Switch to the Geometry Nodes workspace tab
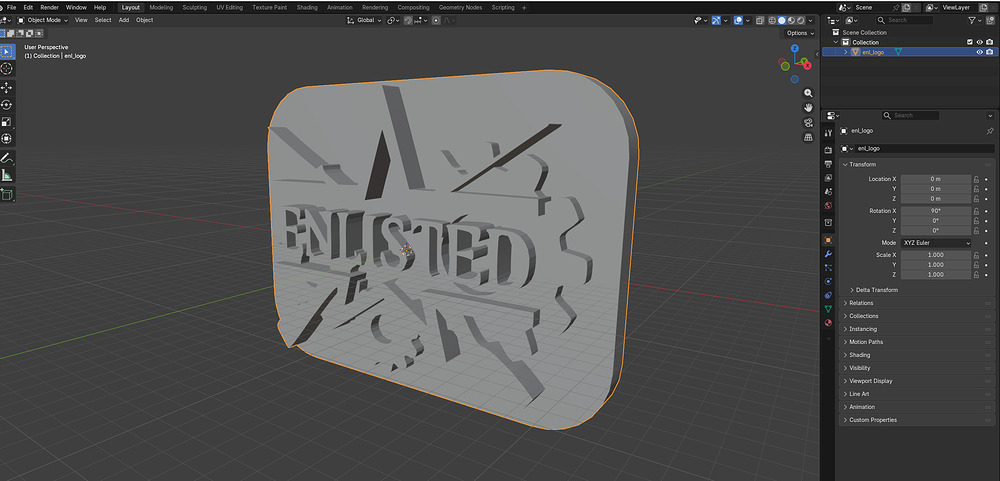 [460, 8]
